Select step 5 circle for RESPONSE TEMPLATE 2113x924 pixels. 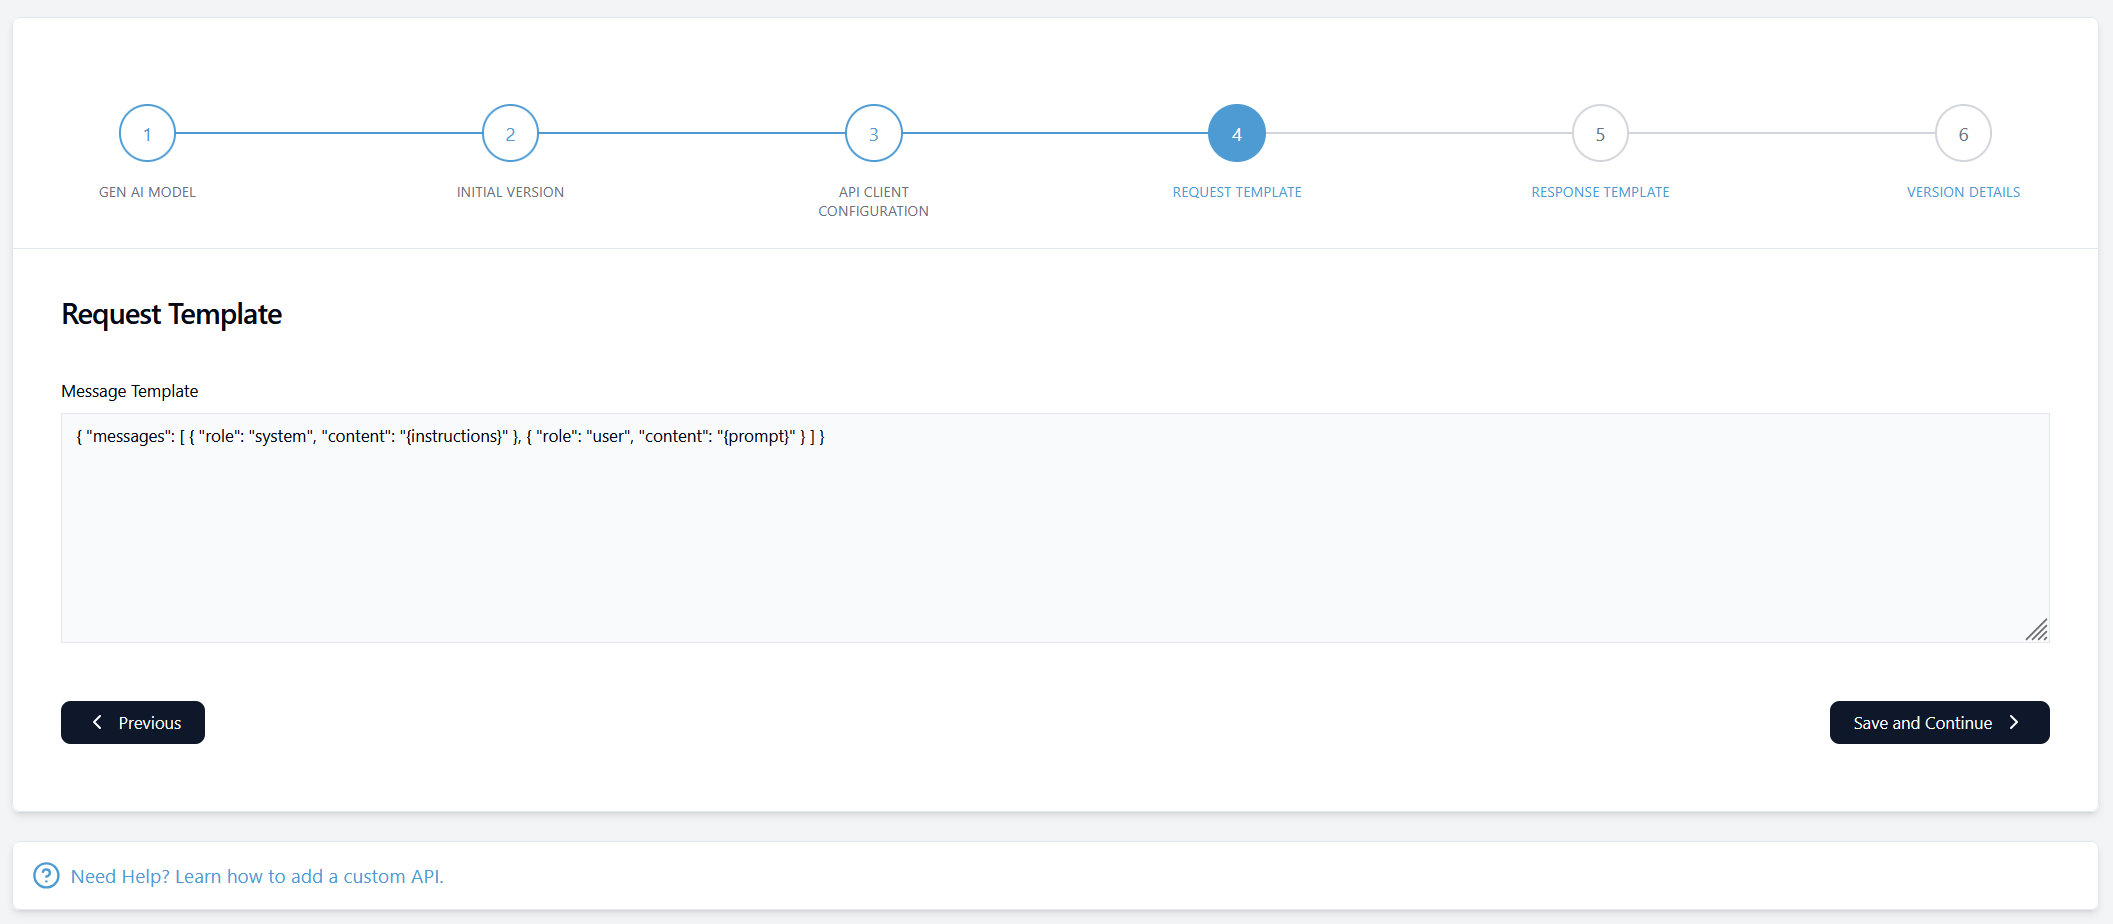click(1600, 132)
